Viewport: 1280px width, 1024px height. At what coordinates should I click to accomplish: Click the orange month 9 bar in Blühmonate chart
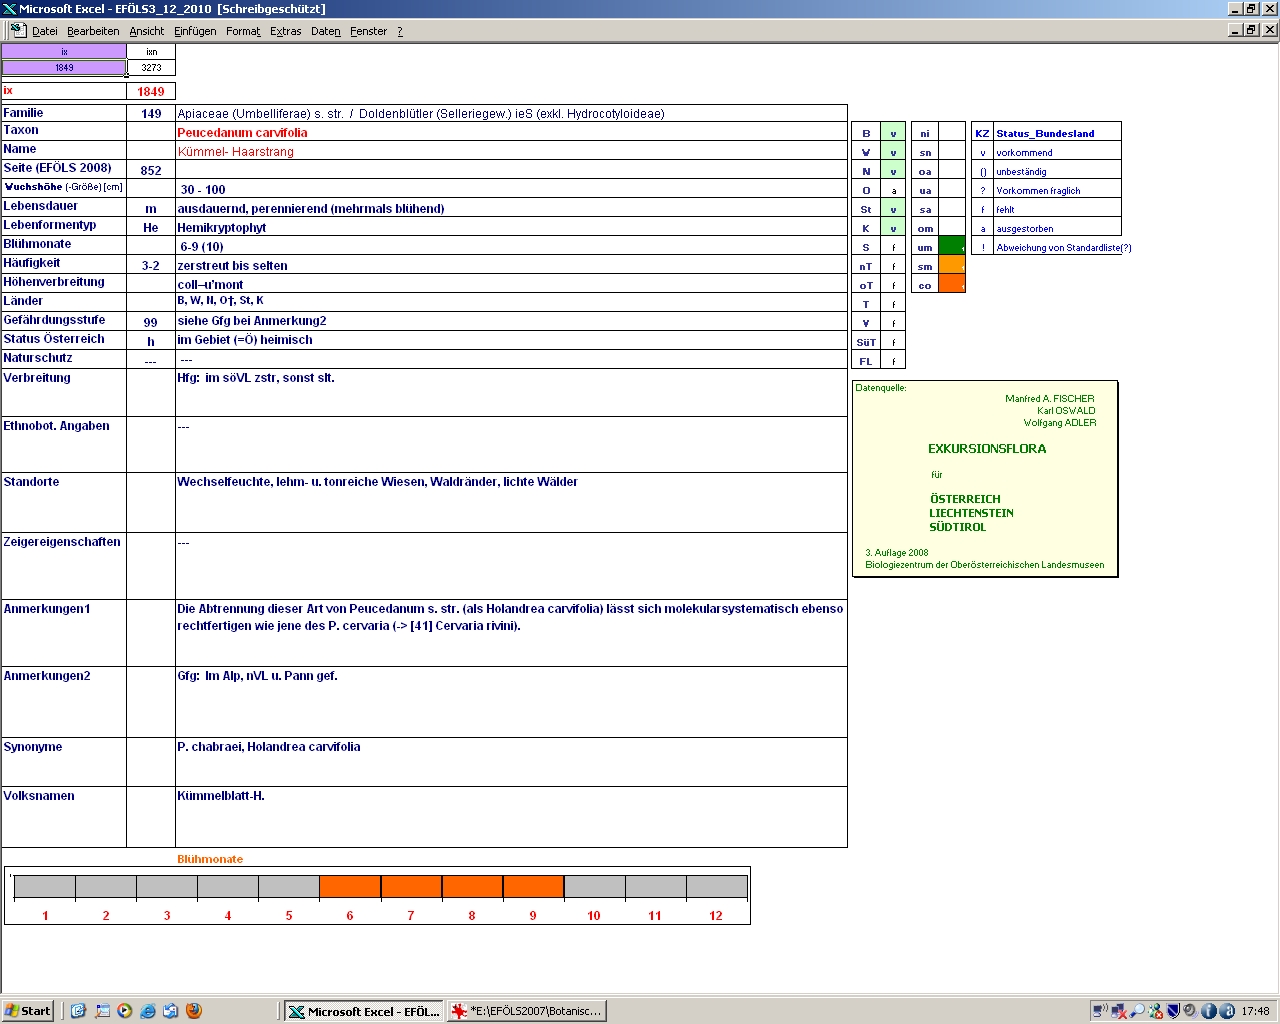click(533, 887)
